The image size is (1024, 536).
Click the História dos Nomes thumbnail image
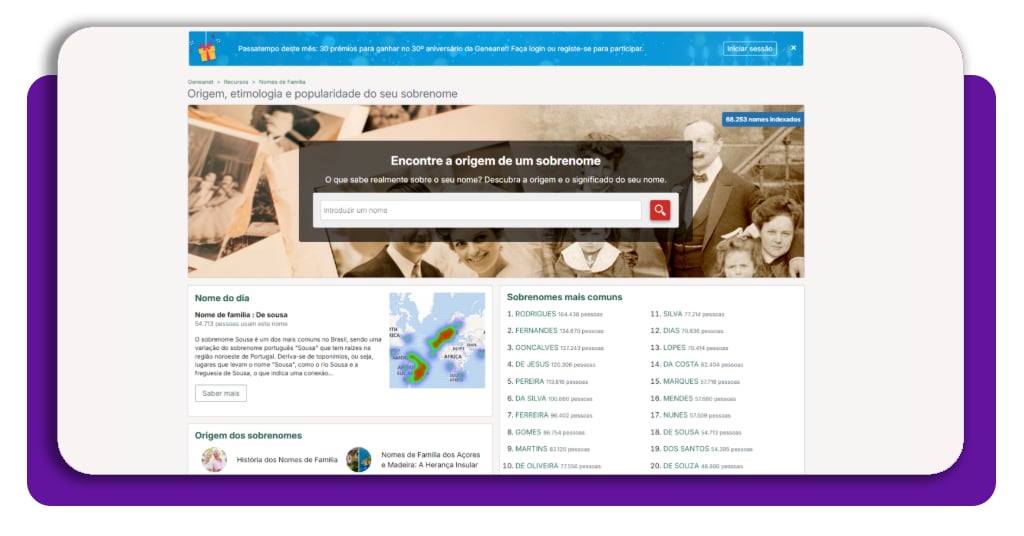click(x=214, y=460)
